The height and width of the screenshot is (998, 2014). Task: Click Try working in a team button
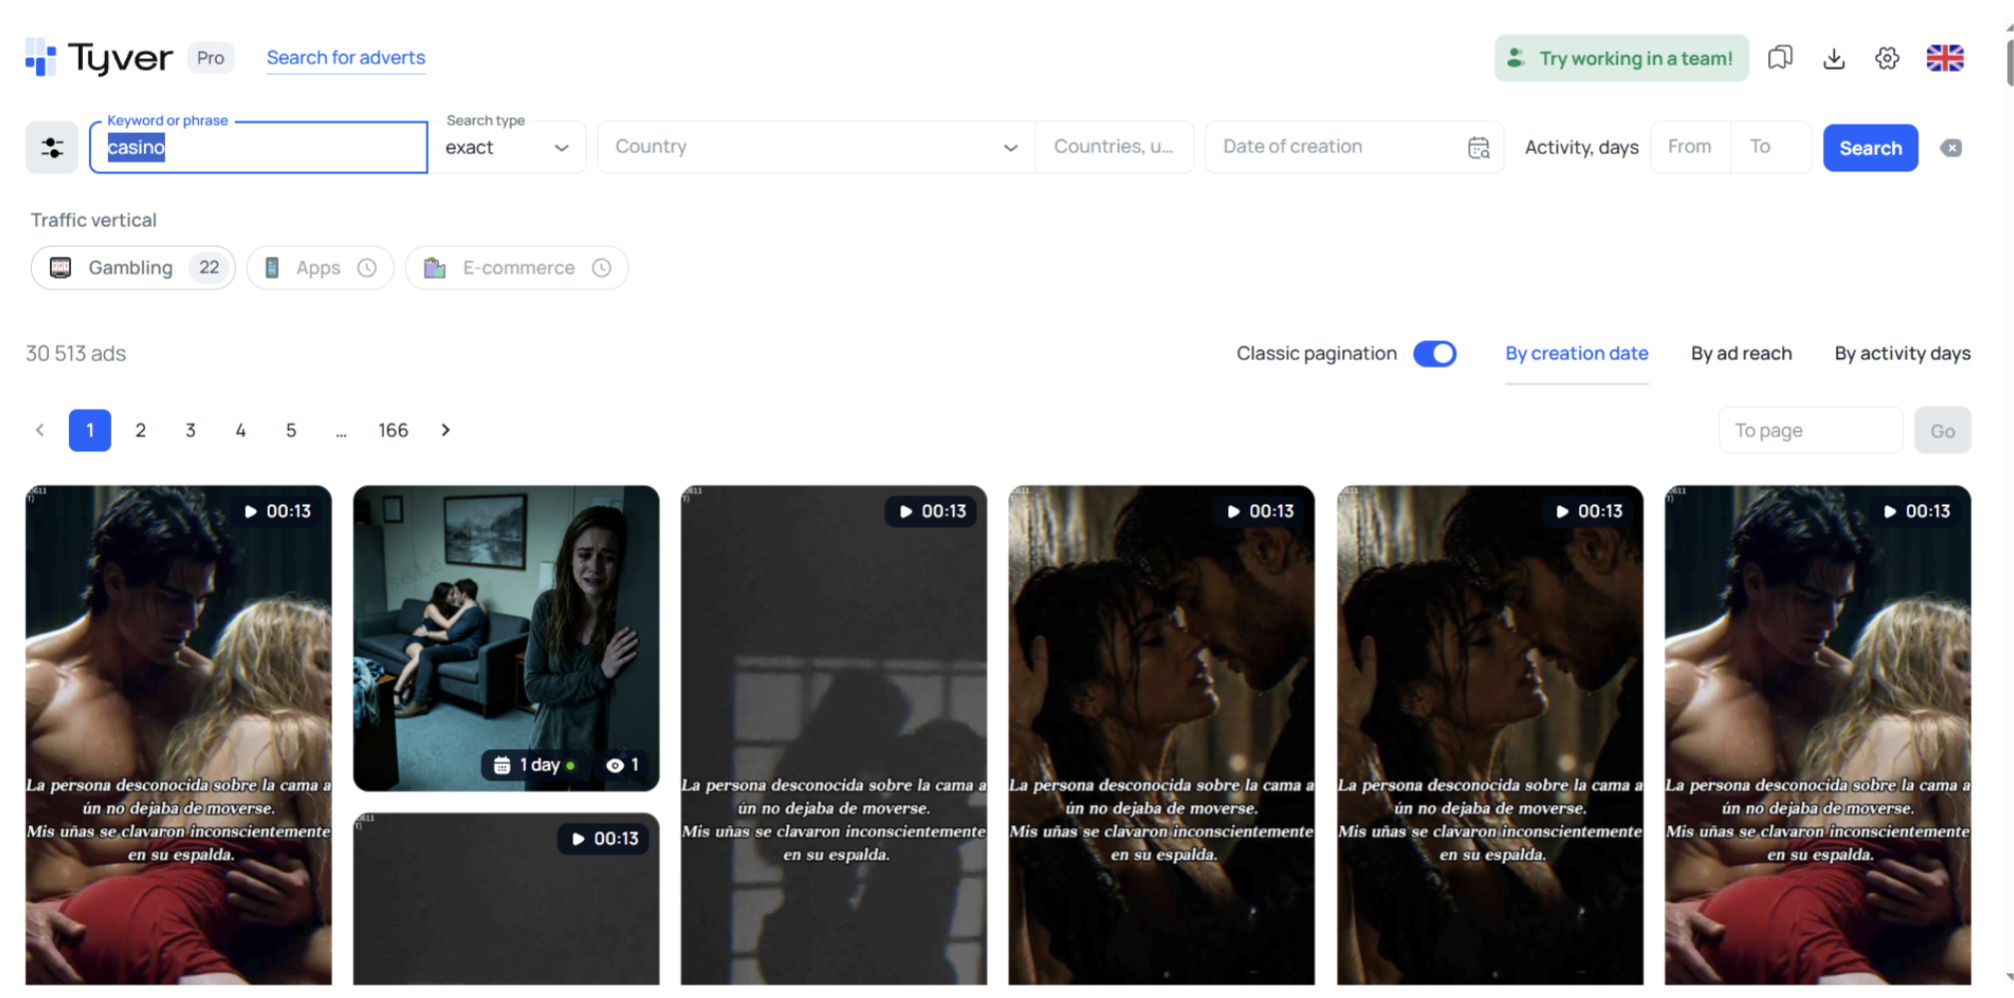pyautogui.click(x=1622, y=58)
